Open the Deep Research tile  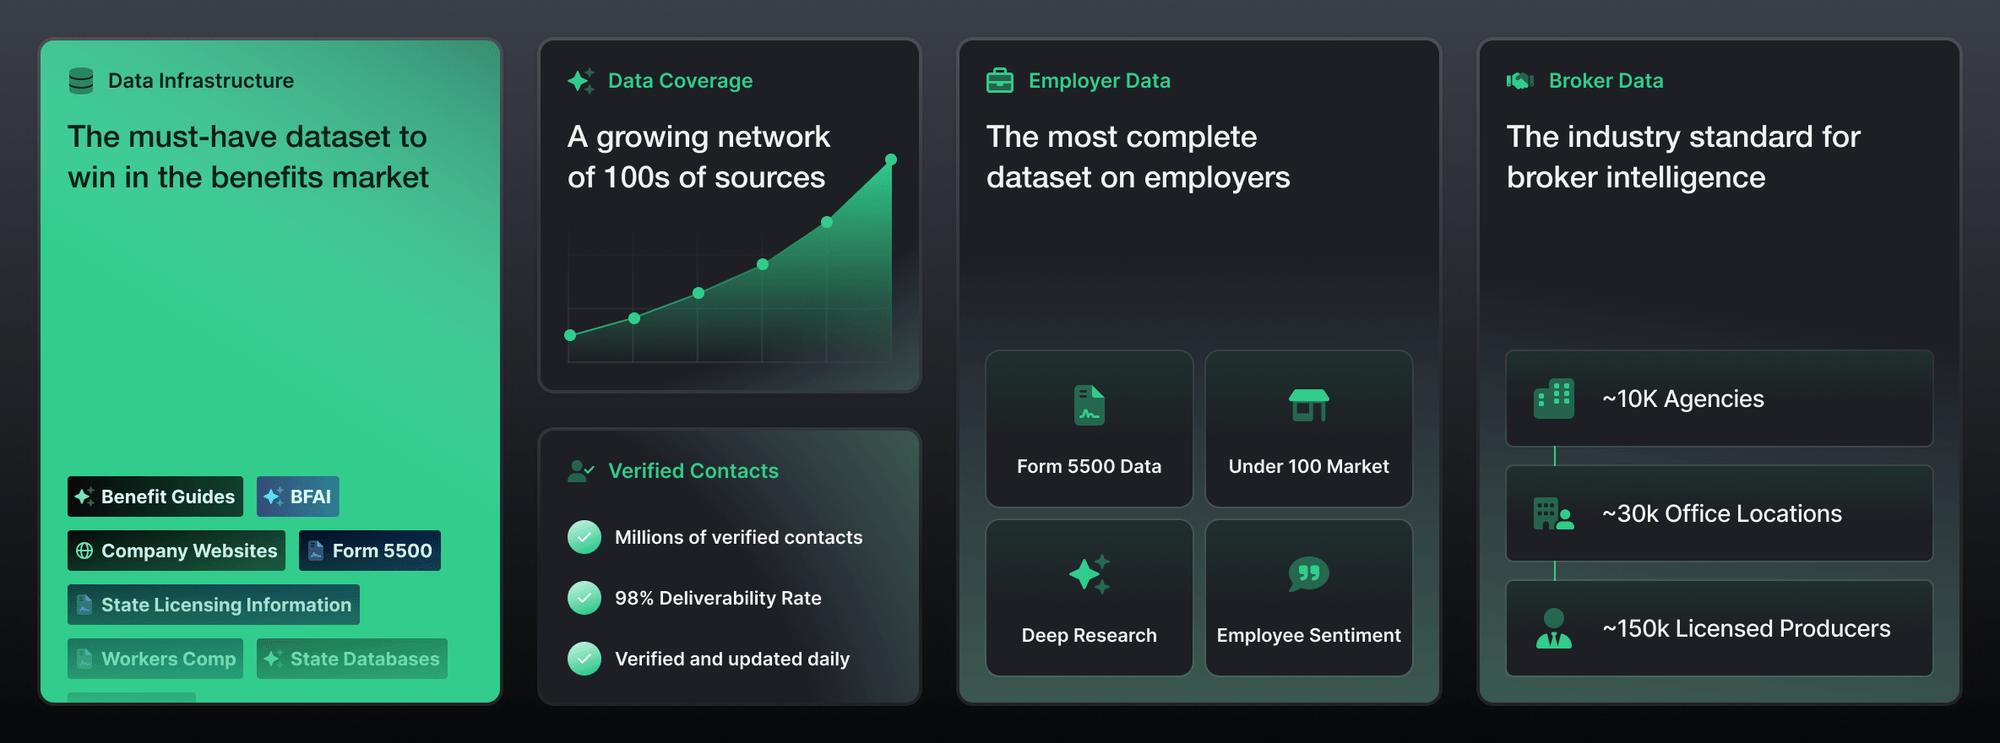(x=1089, y=598)
